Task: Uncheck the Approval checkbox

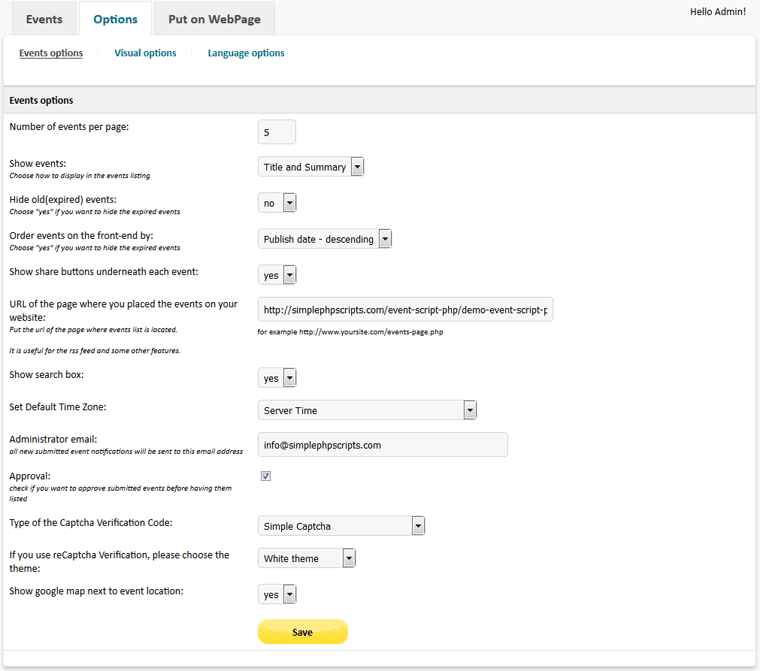Action: (266, 477)
